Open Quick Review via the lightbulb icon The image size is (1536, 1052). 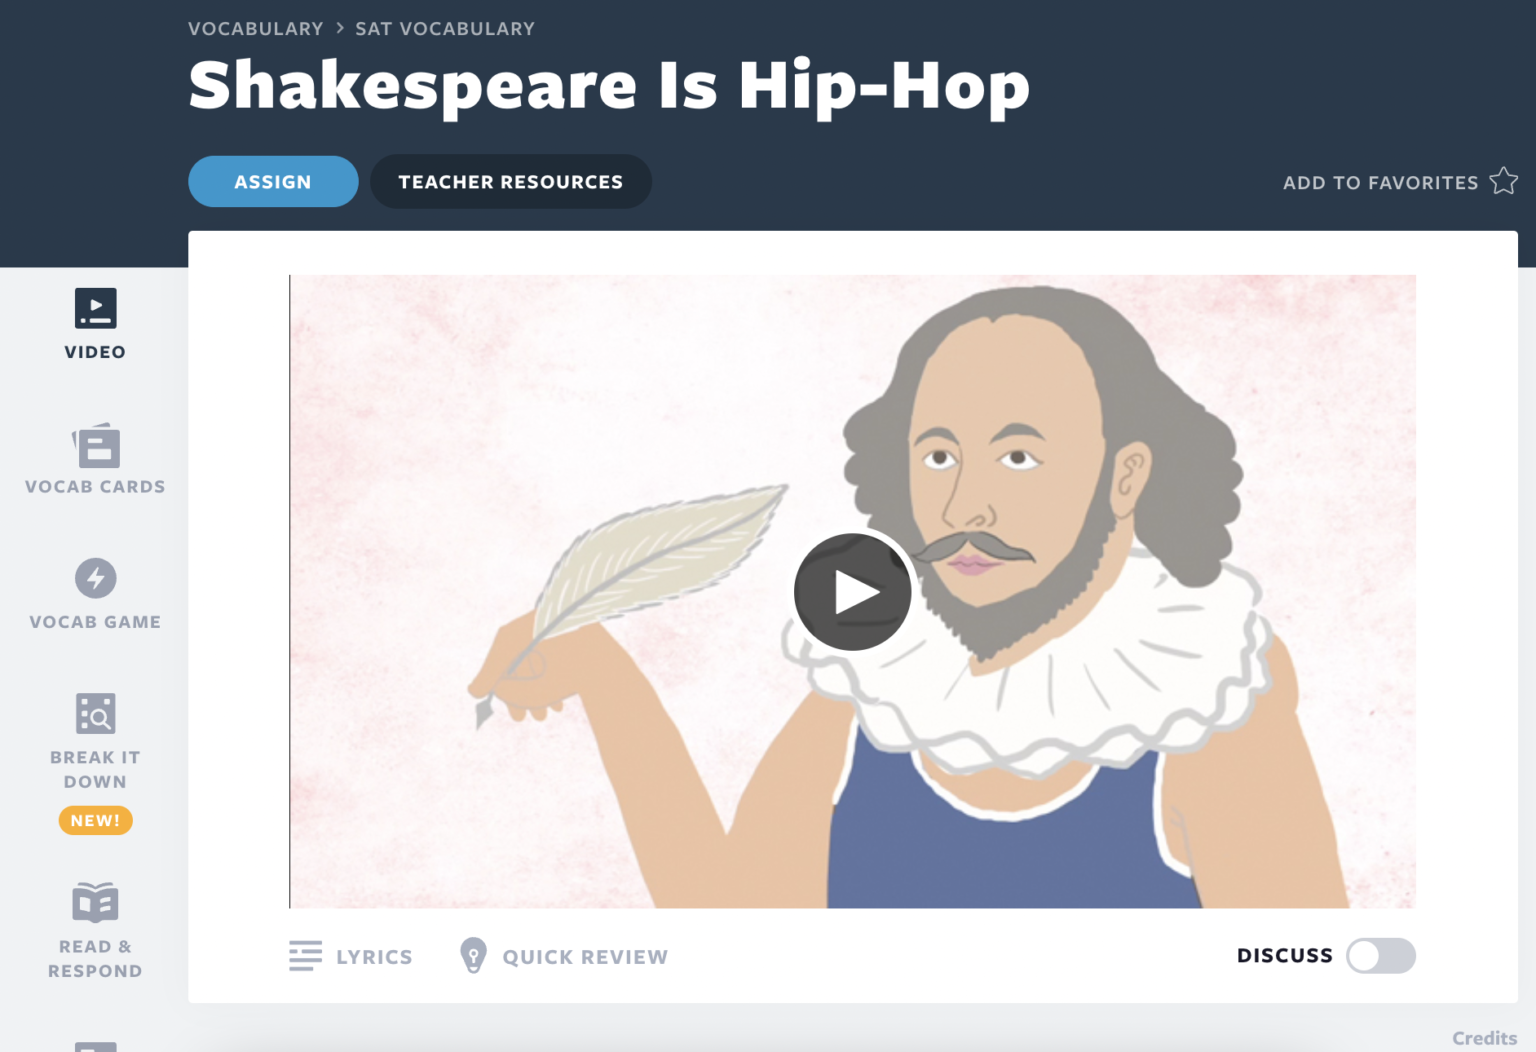472,956
